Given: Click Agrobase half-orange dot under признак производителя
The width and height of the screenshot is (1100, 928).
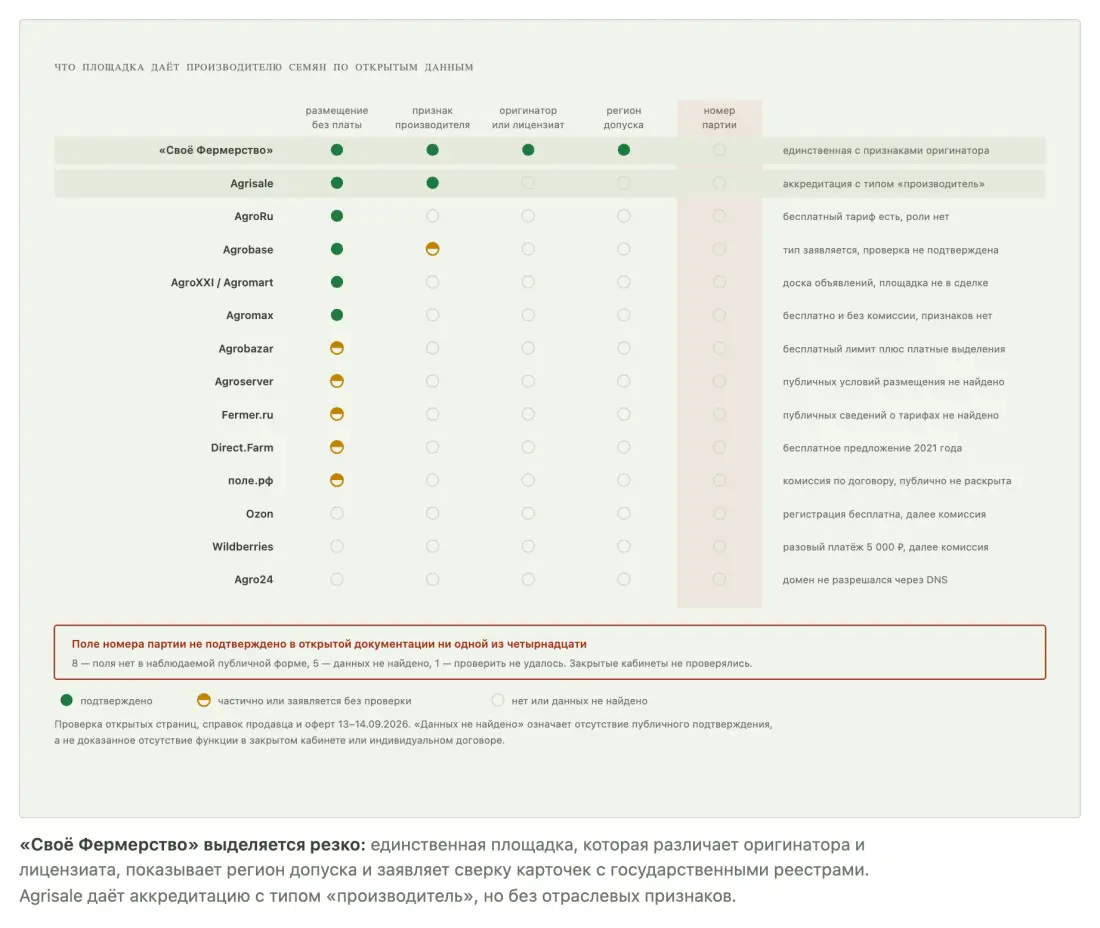Looking at the screenshot, I should [432, 249].
